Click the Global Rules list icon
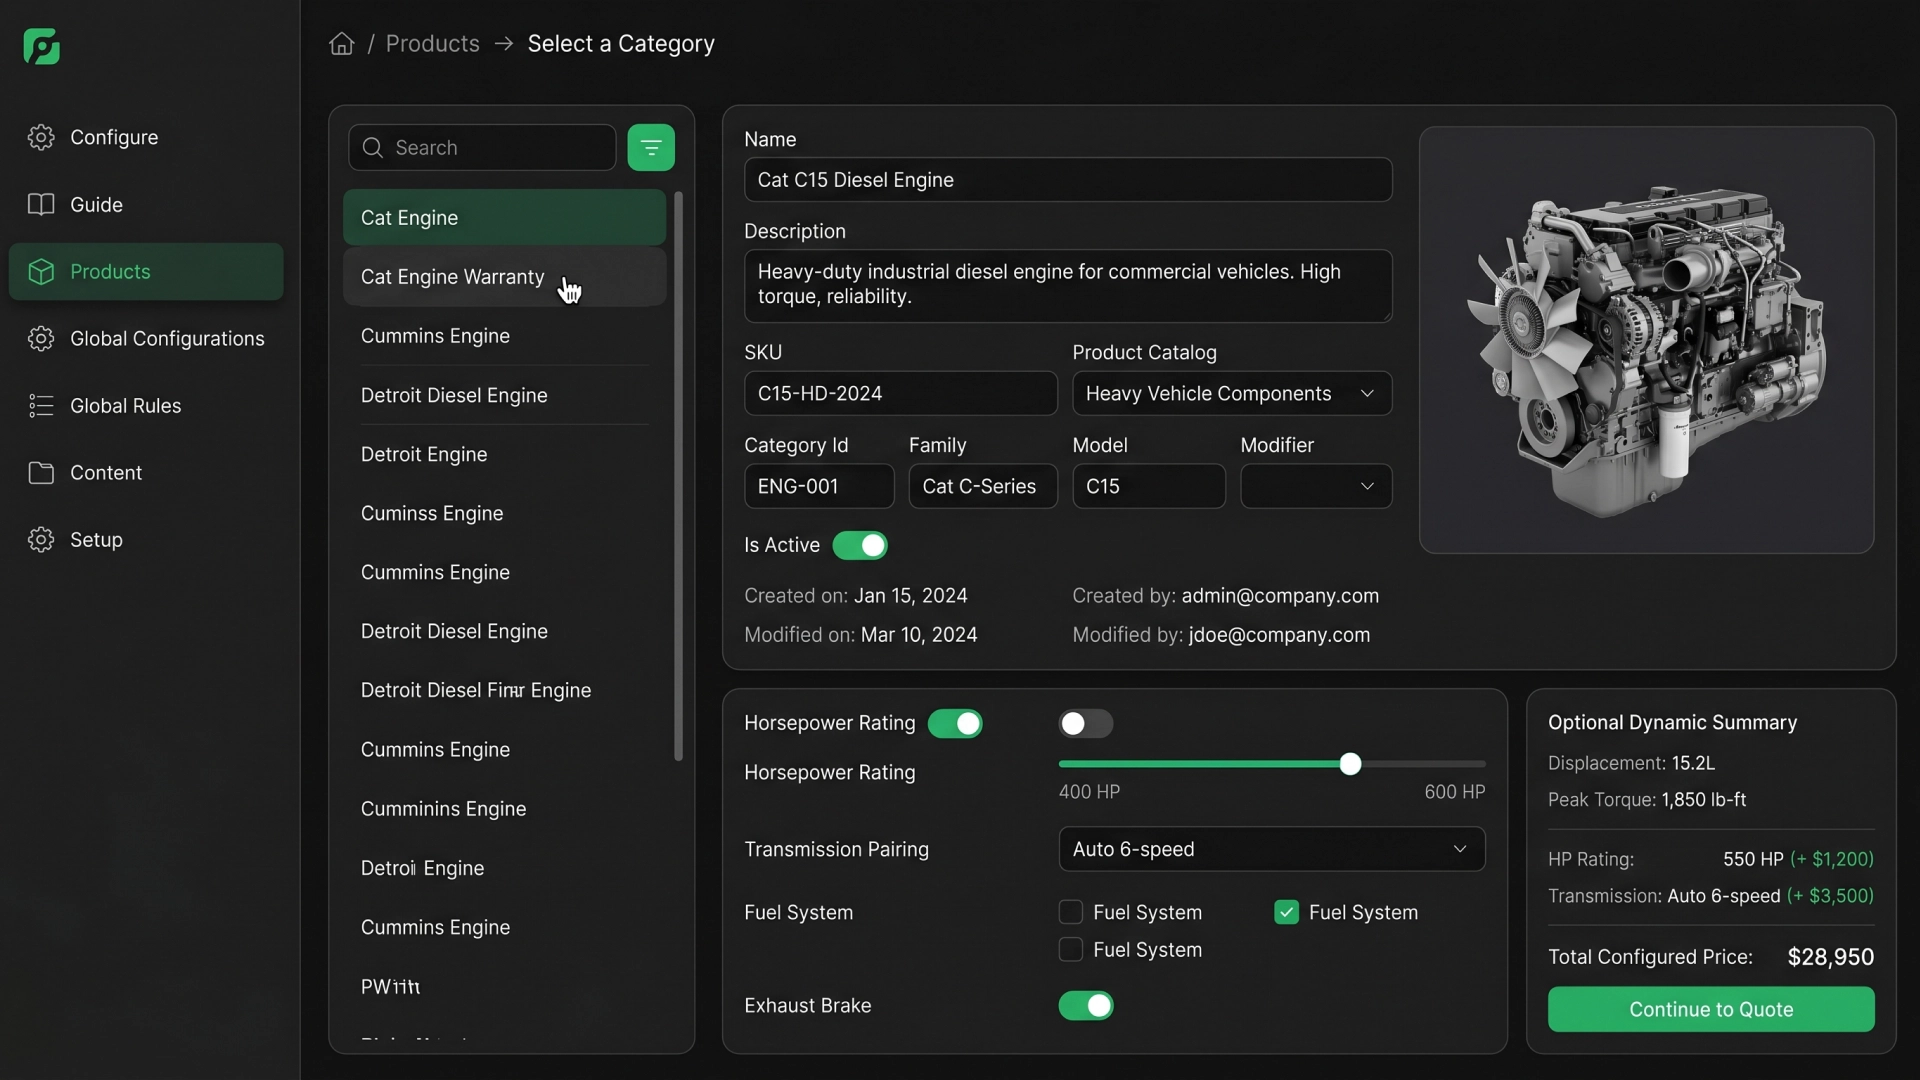1920x1080 pixels. [41, 405]
